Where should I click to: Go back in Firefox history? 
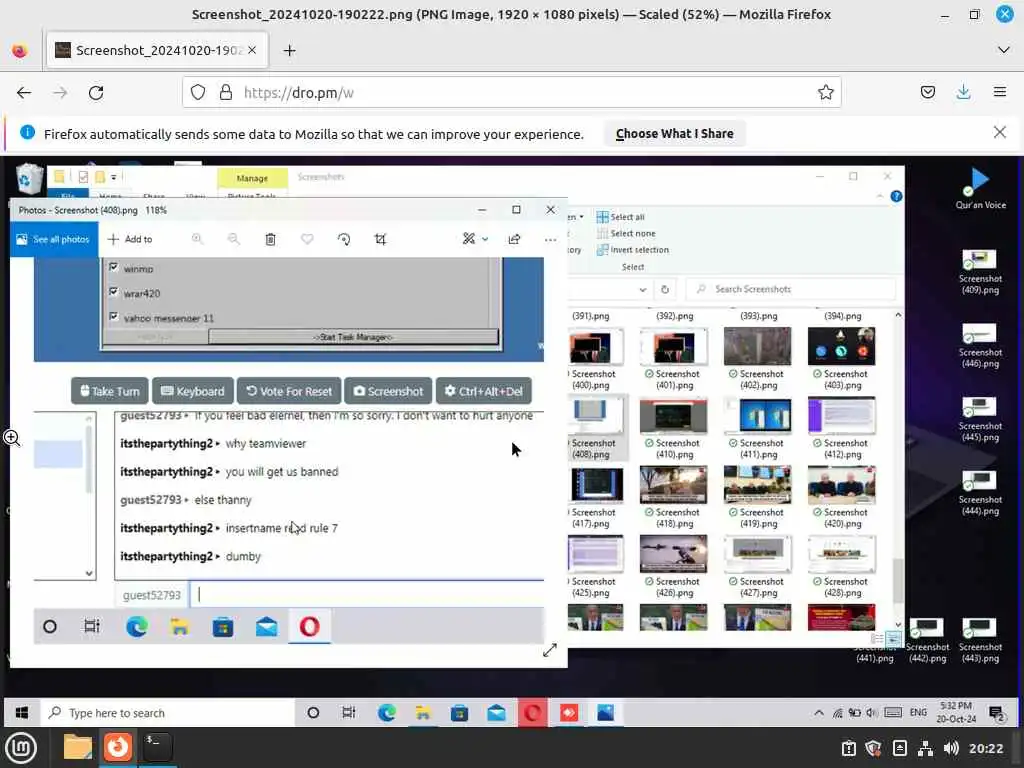coord(24,93)
